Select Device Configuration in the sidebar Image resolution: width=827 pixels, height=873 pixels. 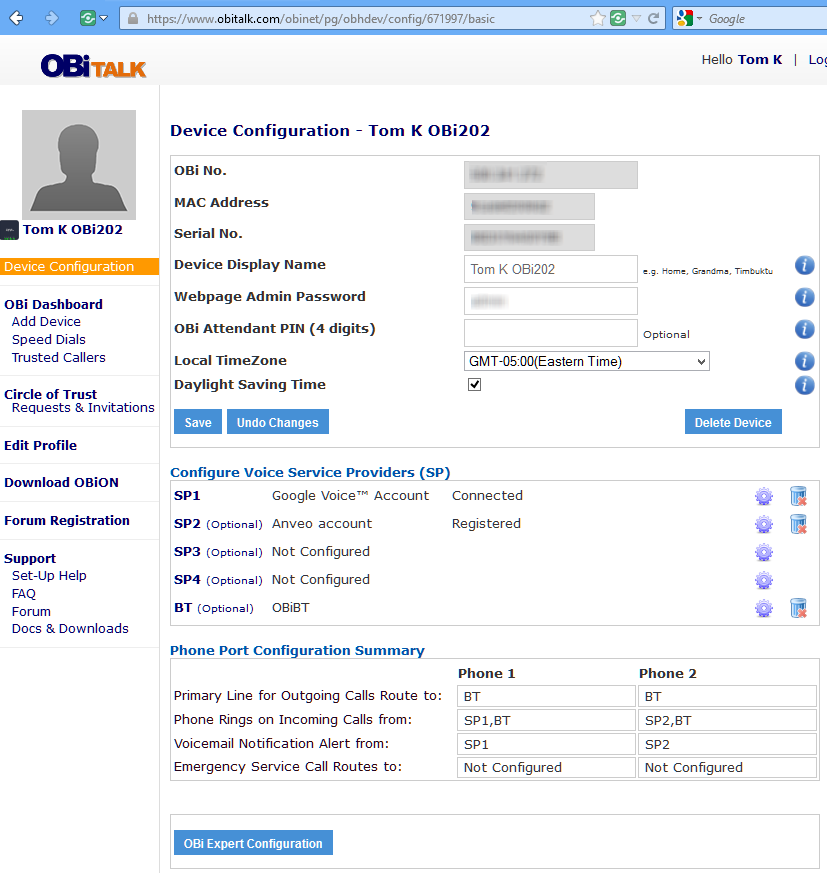[69, 267]
